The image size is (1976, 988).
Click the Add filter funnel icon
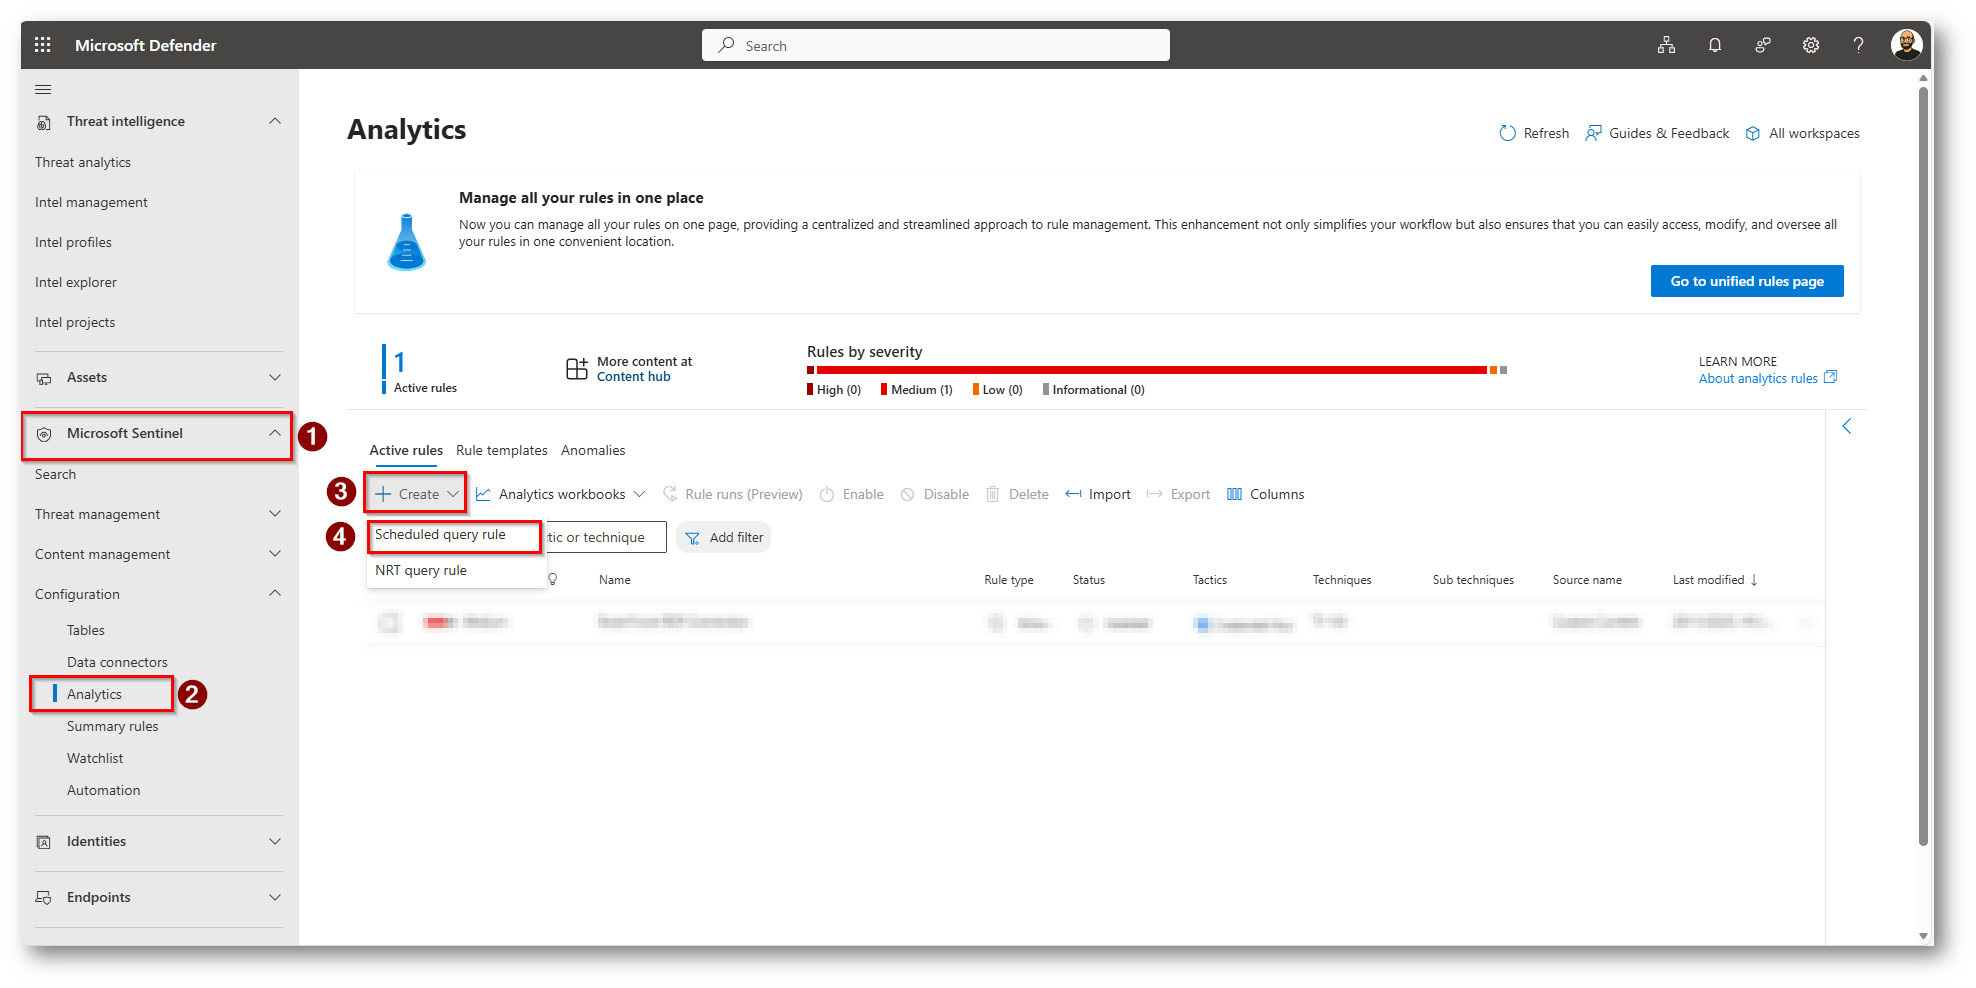pos(692,538)
